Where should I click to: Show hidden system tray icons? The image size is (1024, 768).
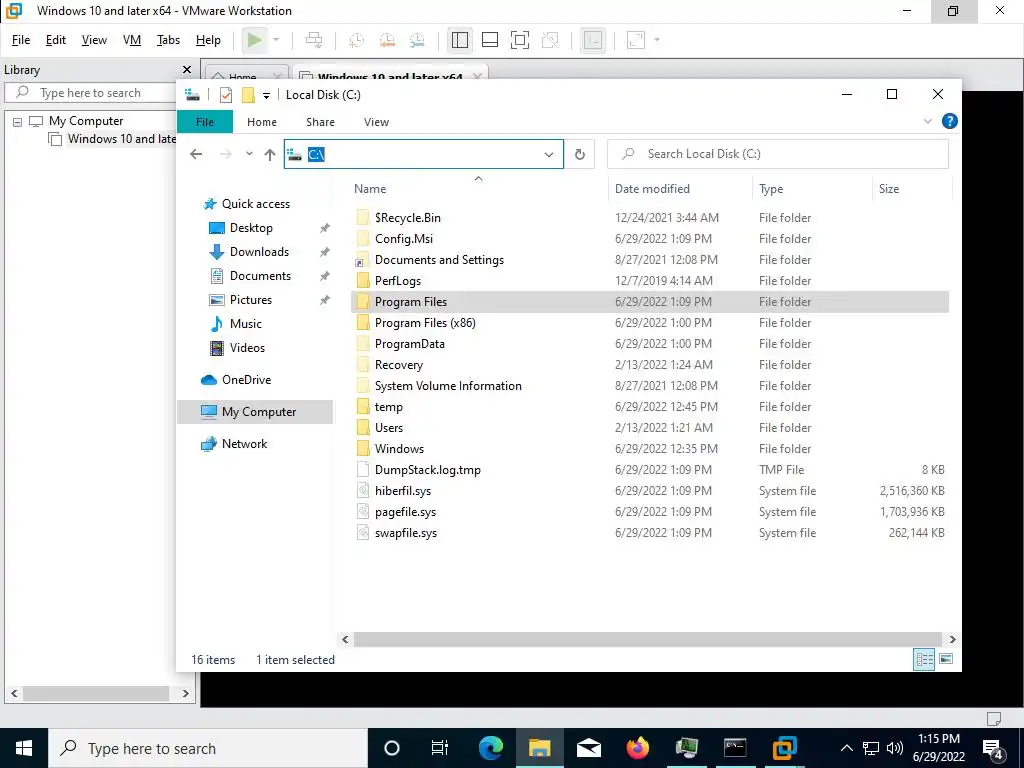pyautogui.click(x=846, y=748)
